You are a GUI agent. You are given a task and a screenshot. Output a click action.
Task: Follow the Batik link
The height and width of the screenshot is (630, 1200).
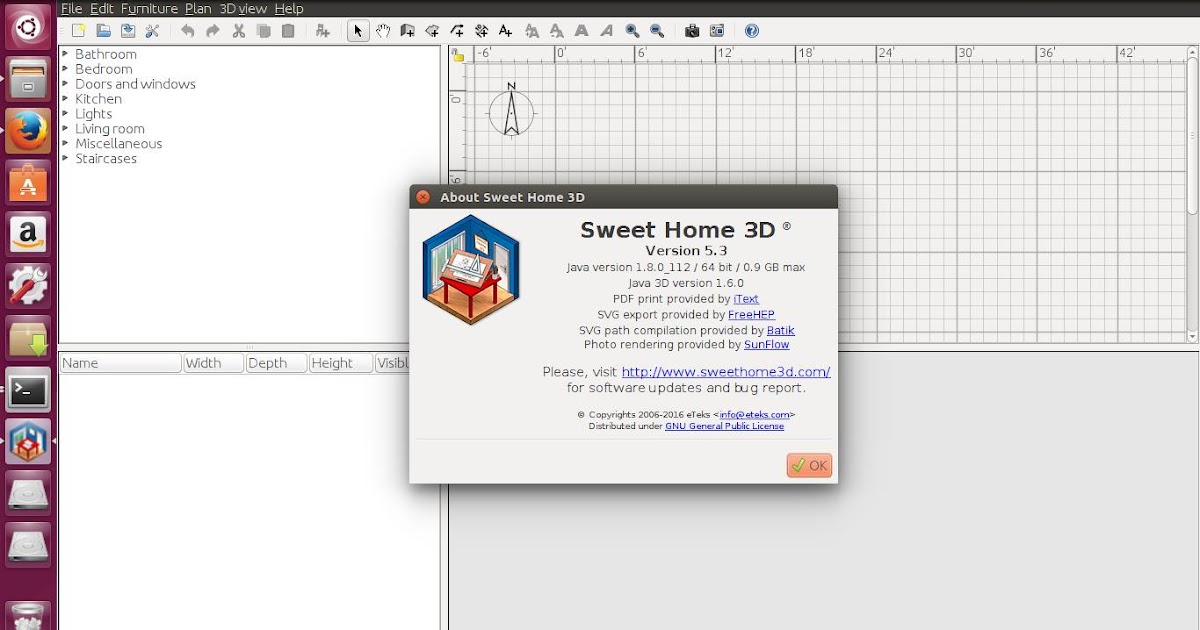click(781, 330)
